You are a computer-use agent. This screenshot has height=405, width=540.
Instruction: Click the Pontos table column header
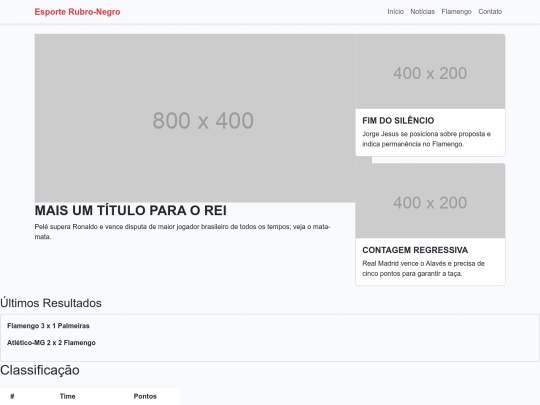click(x=145, y=396)
